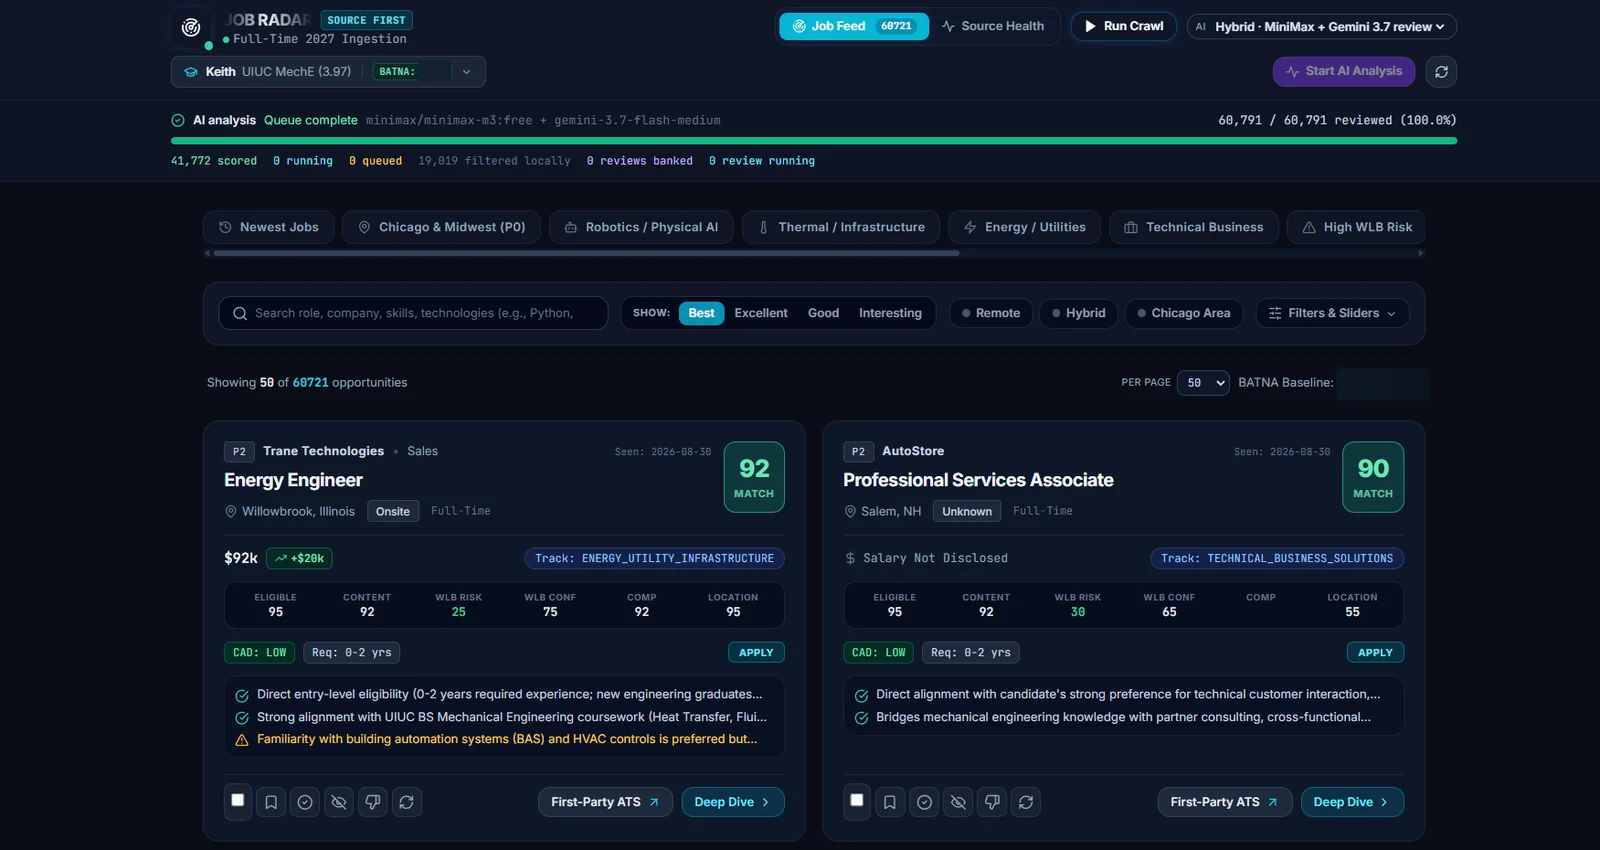The height and width of the screenshot is (850, 1600).
Task: Bookmark the Professional Services Associate job
Action: tap(890, 802)
